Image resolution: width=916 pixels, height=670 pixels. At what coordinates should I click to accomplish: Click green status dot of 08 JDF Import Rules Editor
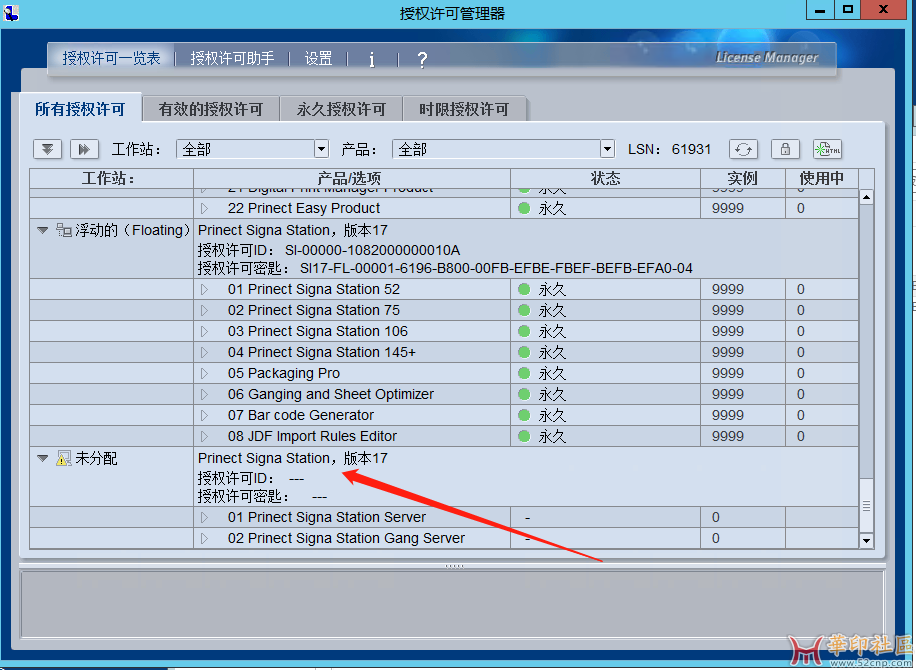[x=524, y=436]
